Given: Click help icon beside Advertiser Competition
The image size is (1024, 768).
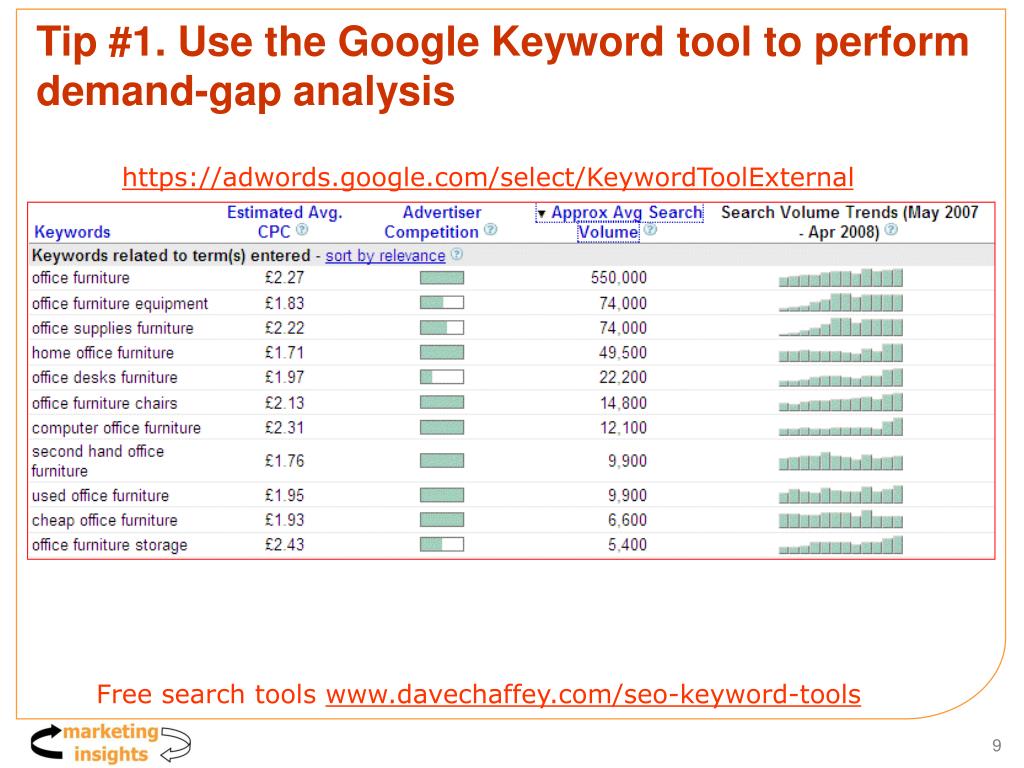Looking at the screenshot, I should tap(490, 230).
